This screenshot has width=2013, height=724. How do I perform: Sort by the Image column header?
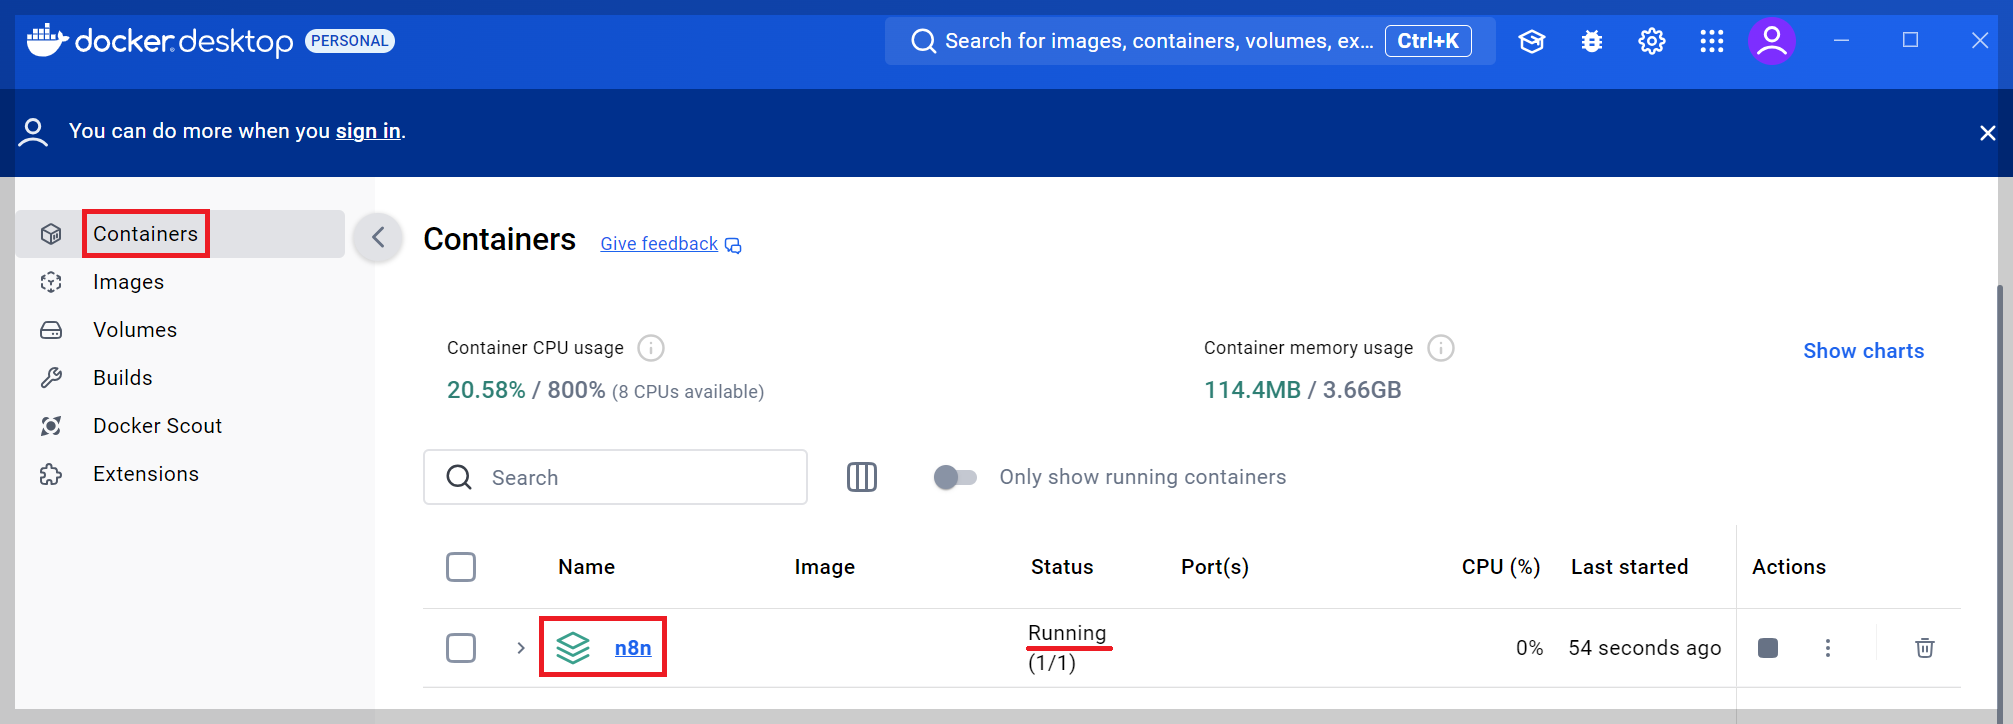coord(825,567)
